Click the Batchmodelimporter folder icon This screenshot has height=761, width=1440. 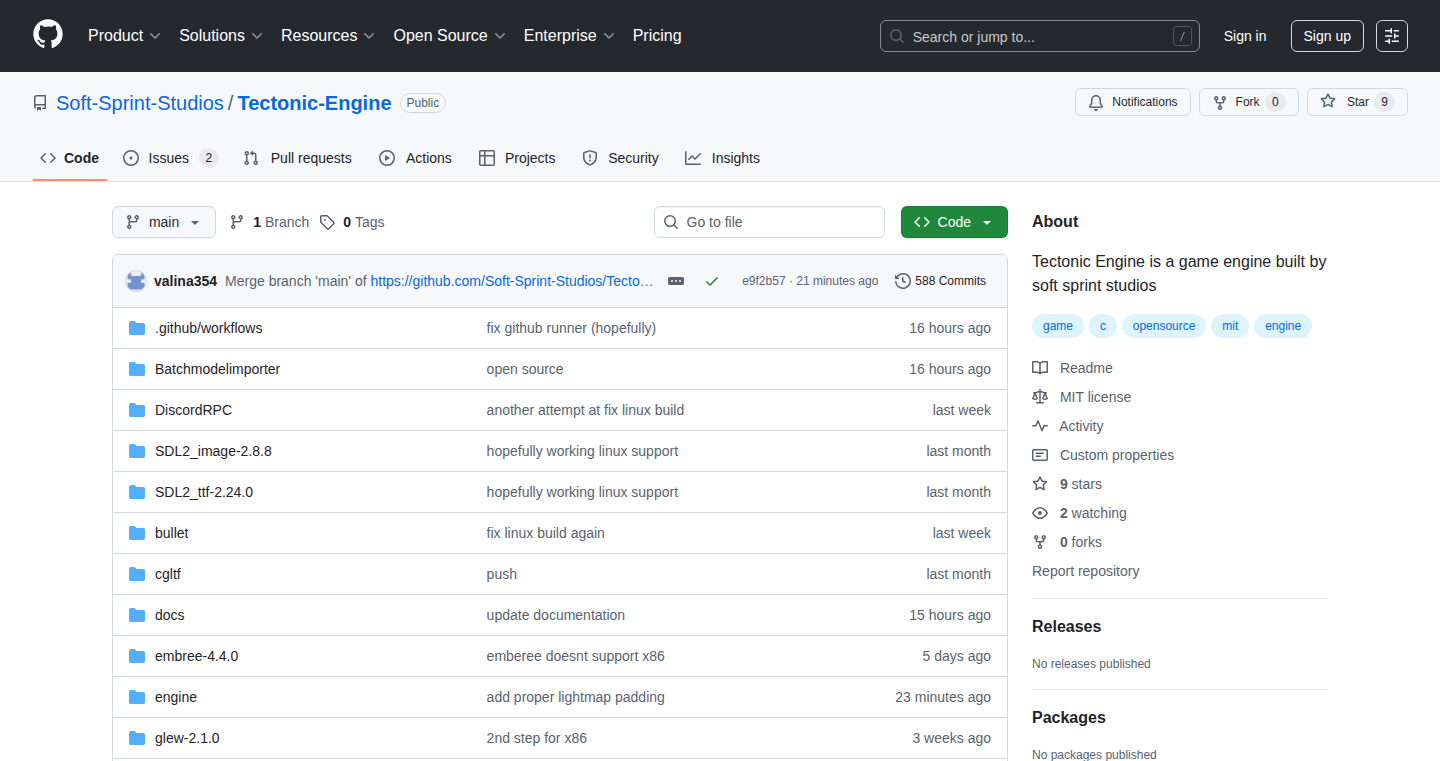(137, 369)
